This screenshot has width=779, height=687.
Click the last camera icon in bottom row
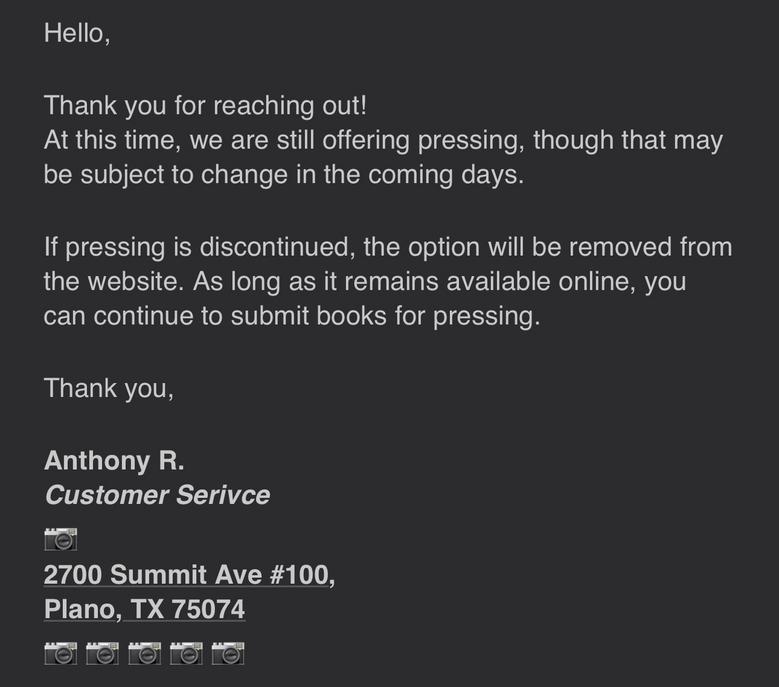(228, 654)
